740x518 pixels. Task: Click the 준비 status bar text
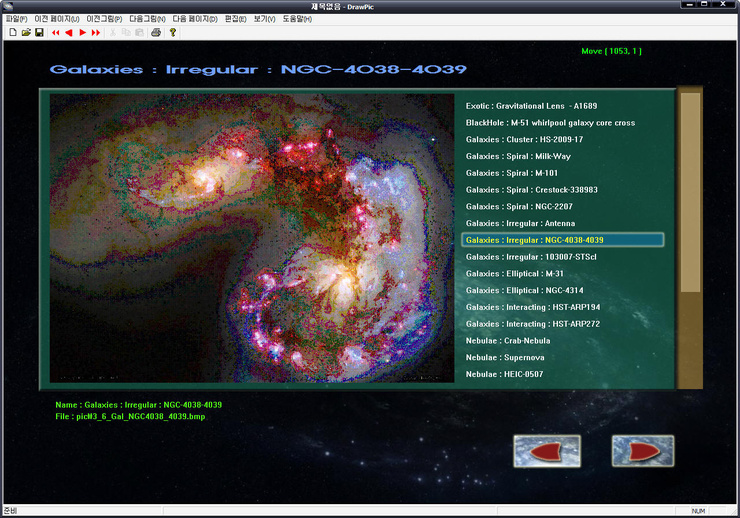[x=10, y=511]
